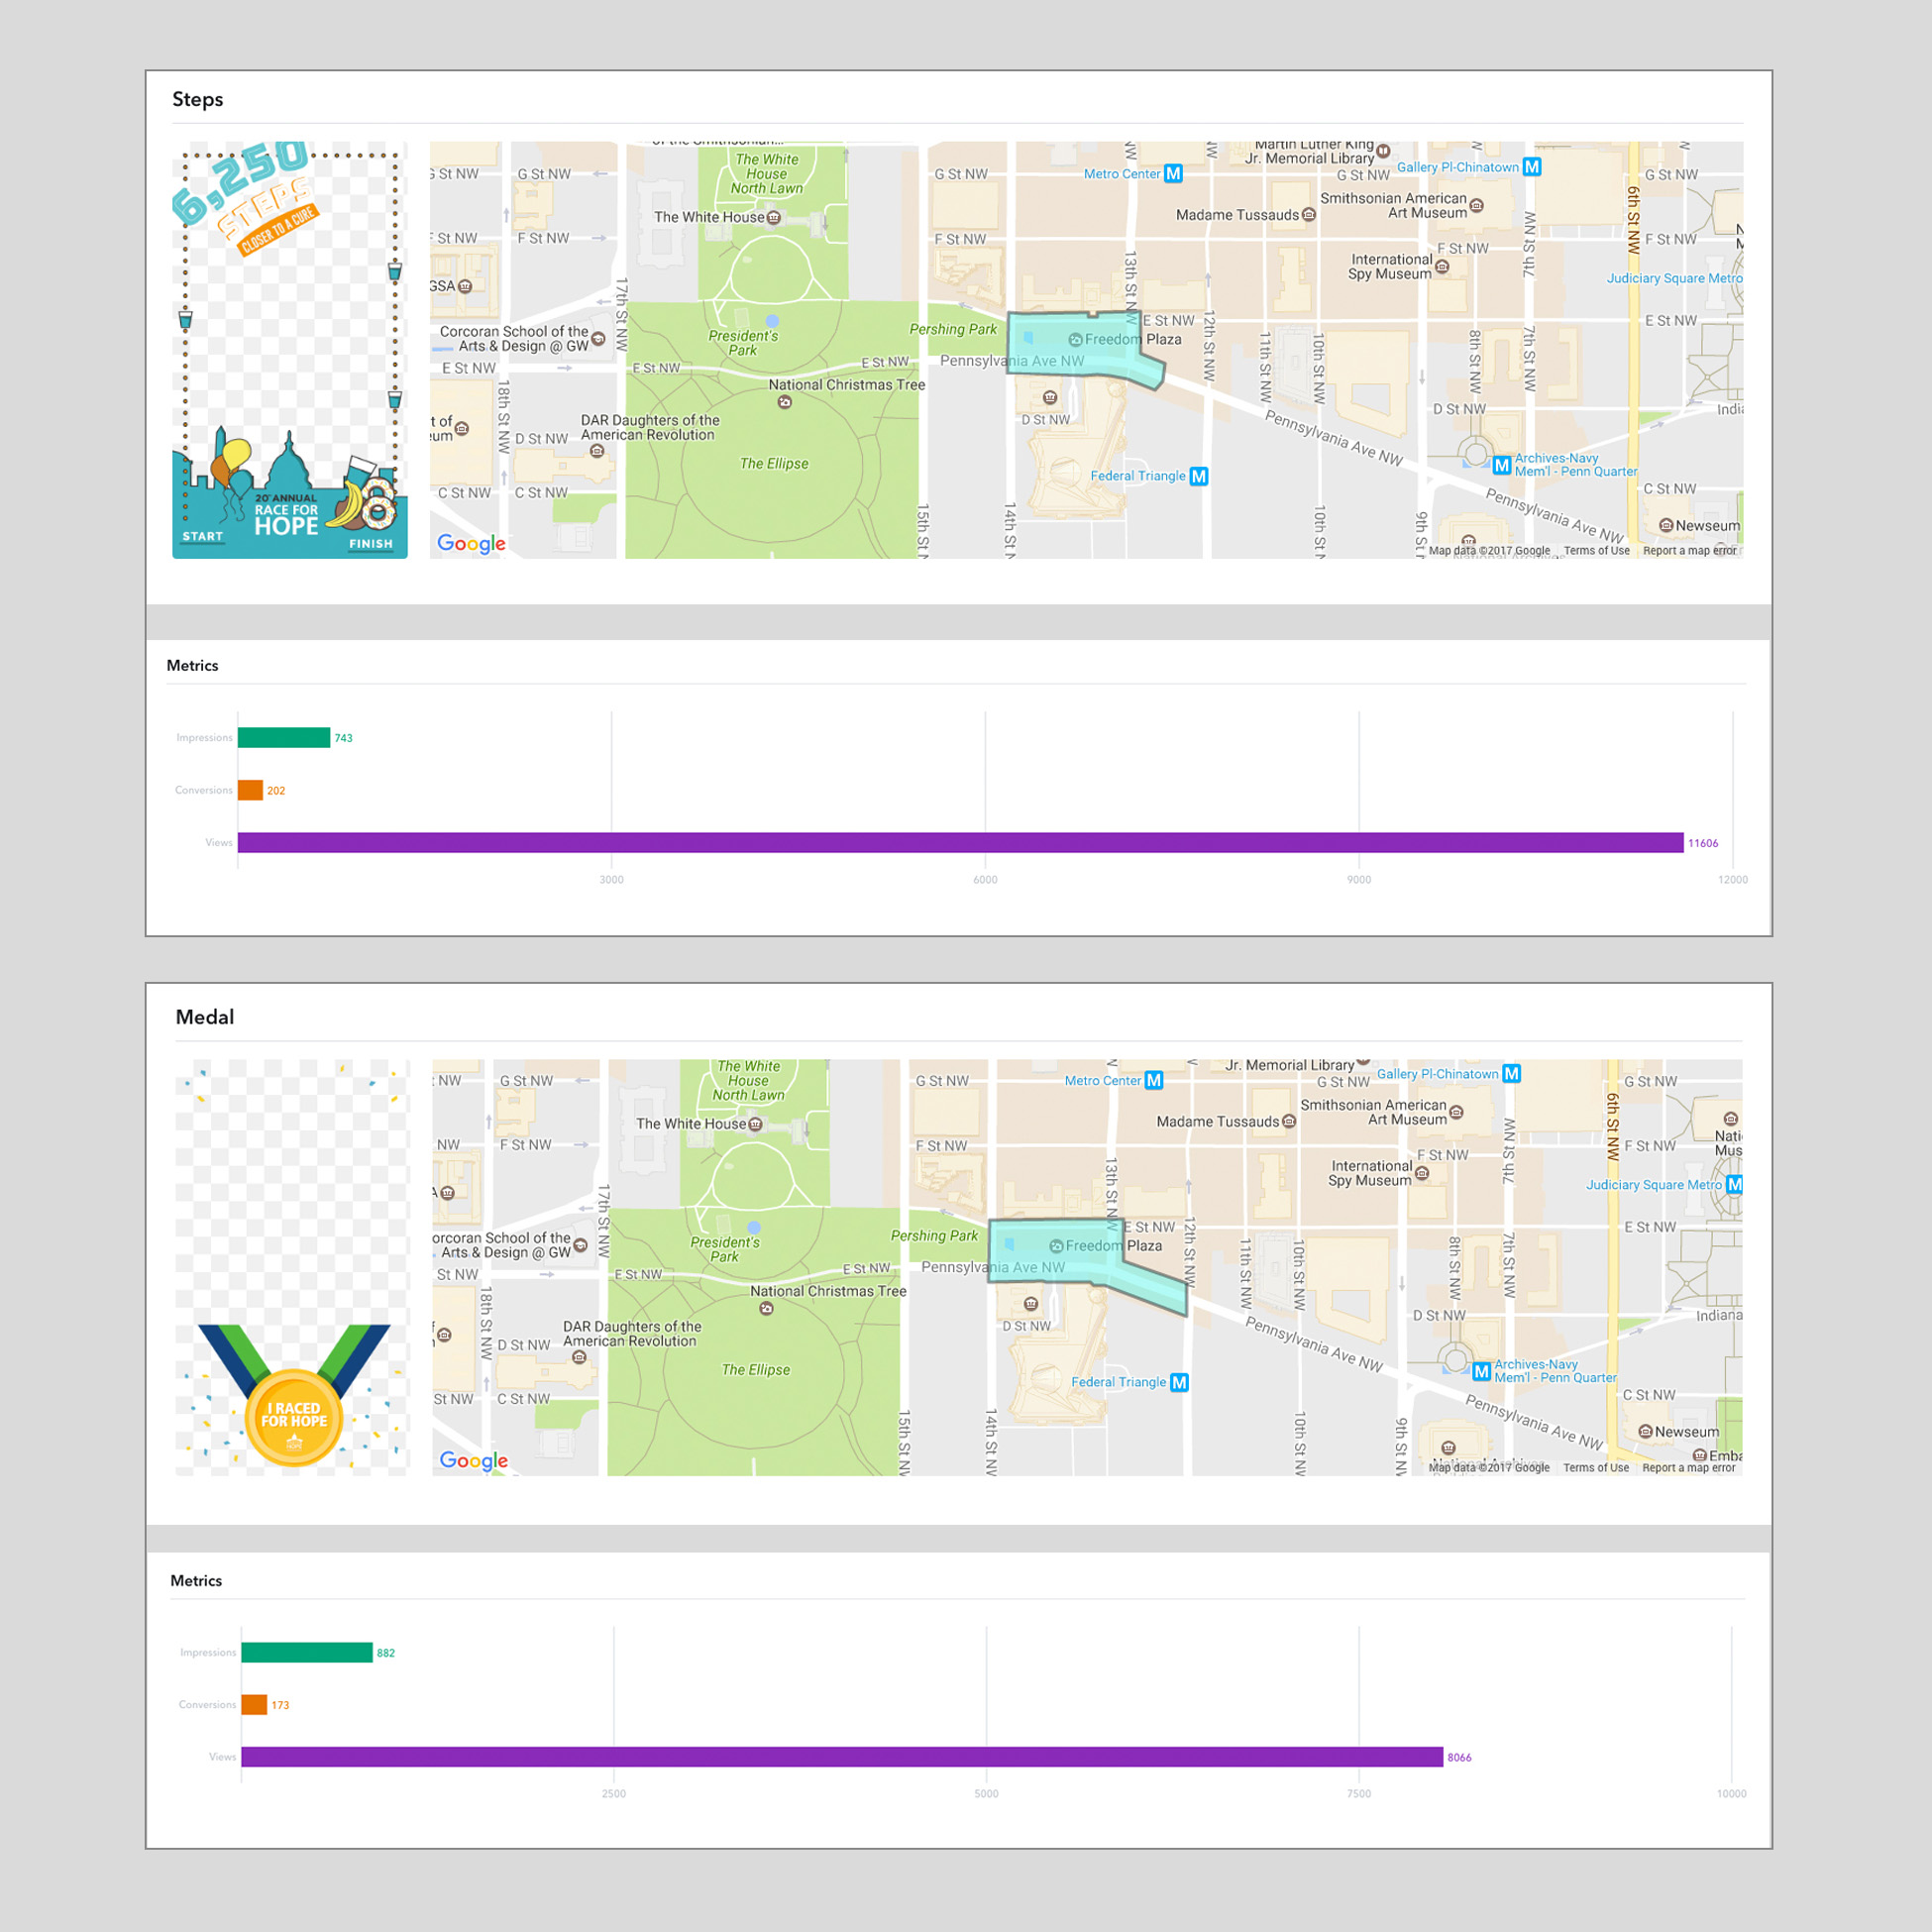This screenshot has width=1932, height=1932.
Task: Click the Smithsonian American Art Museum marker, Steps map
Action: tap(1477, 206)
